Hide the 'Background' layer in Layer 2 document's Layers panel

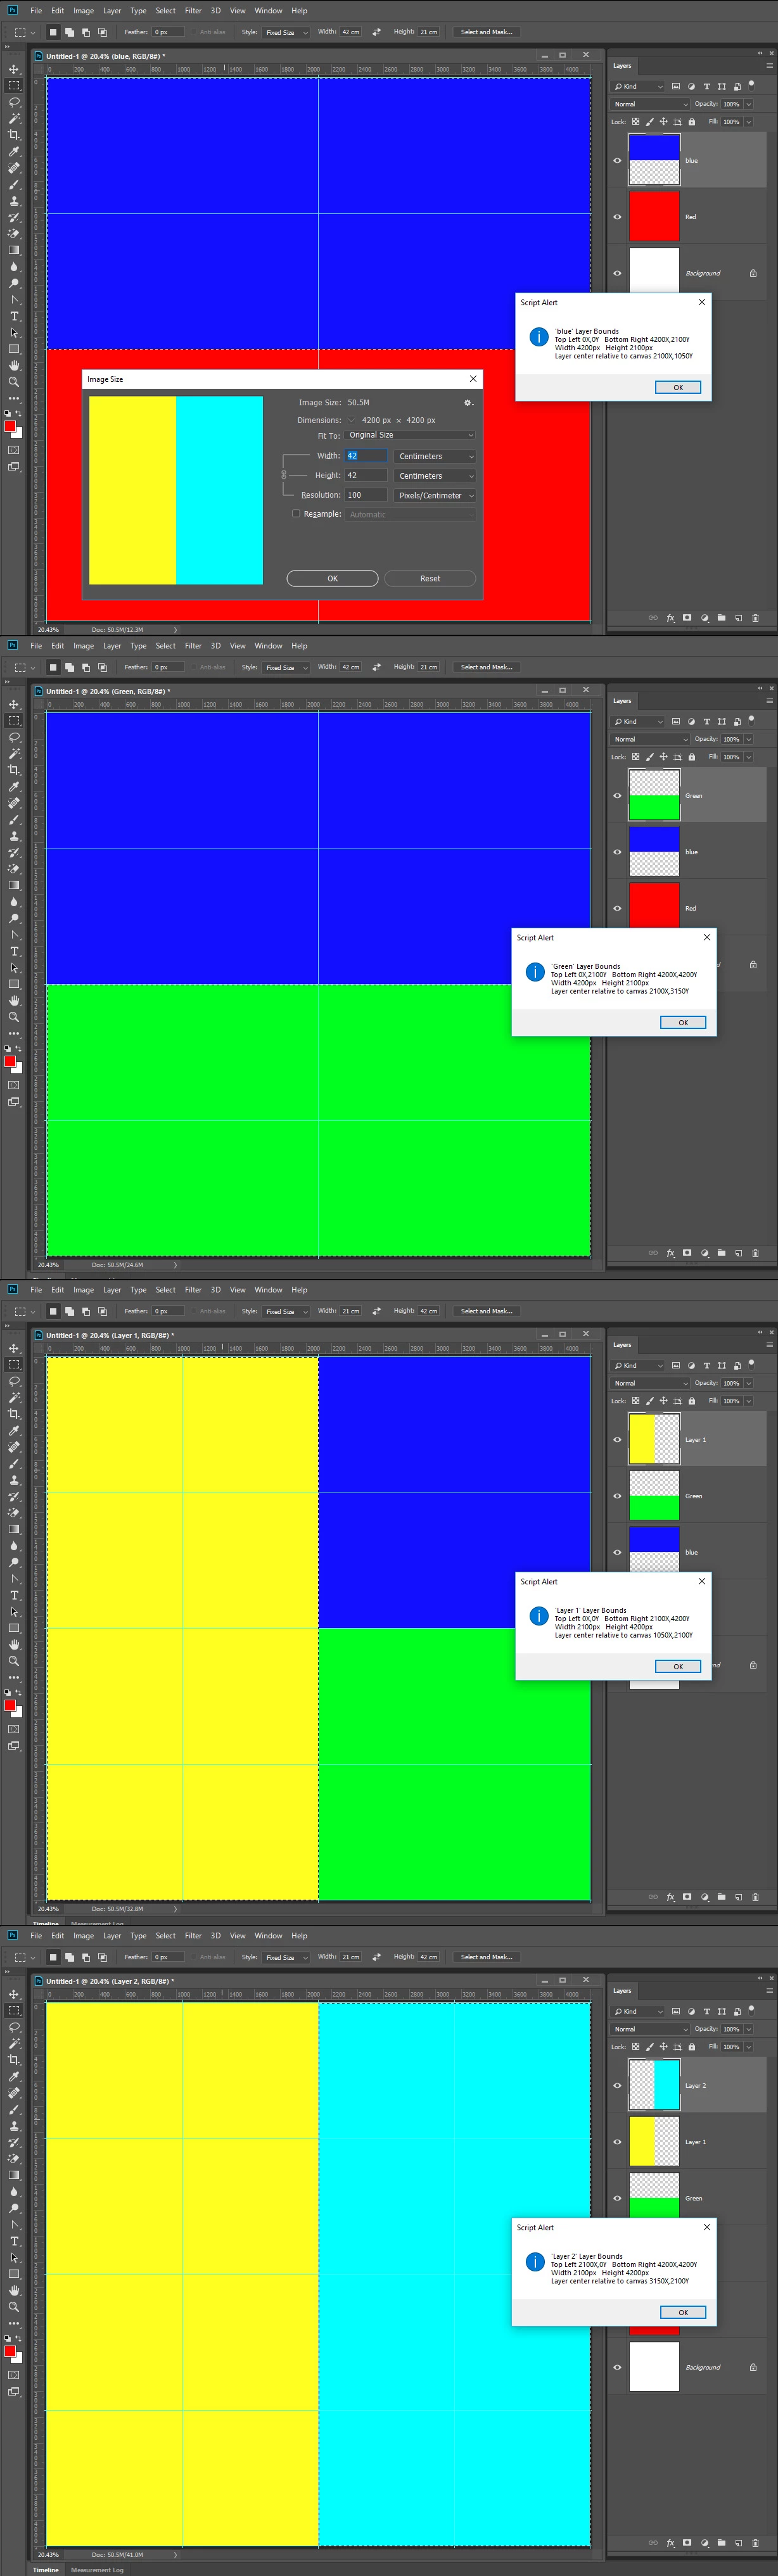pyautogui.click(x=617, y=2367)
